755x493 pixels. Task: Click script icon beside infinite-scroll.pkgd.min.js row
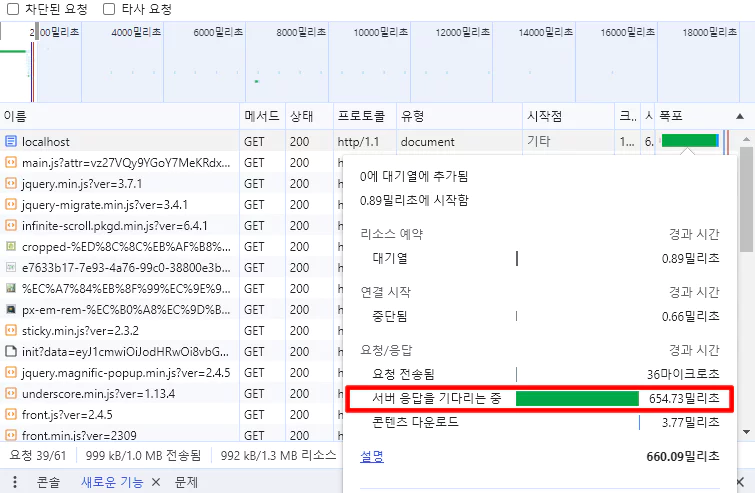[11, 225]
